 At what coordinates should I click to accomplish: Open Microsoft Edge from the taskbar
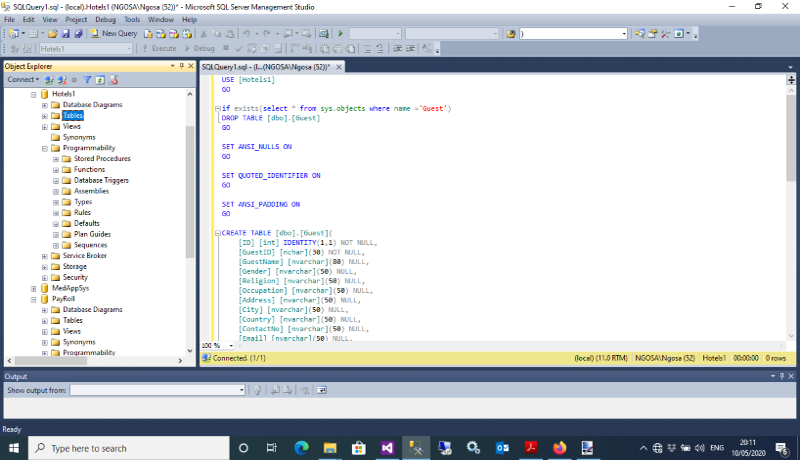pos(301,448)
